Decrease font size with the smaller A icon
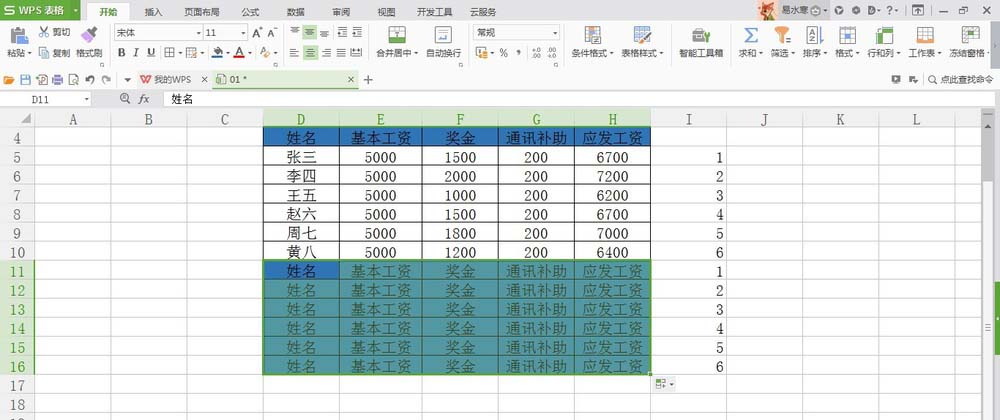 click(x=272, y=33)
